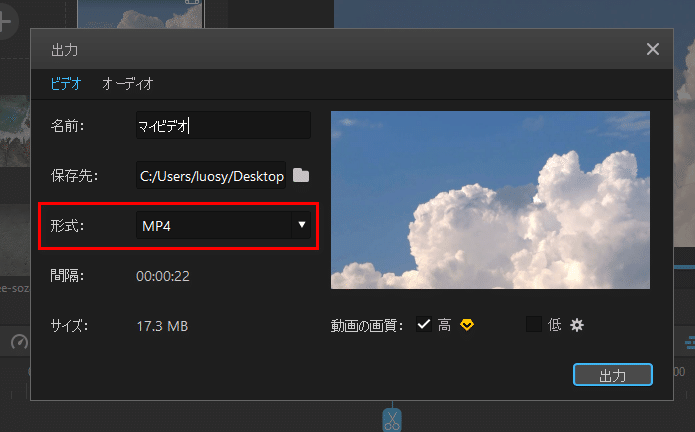Click the cloud video preview
Screen dimensions: 695x432
pyautogui.click(x=490, y=200)
